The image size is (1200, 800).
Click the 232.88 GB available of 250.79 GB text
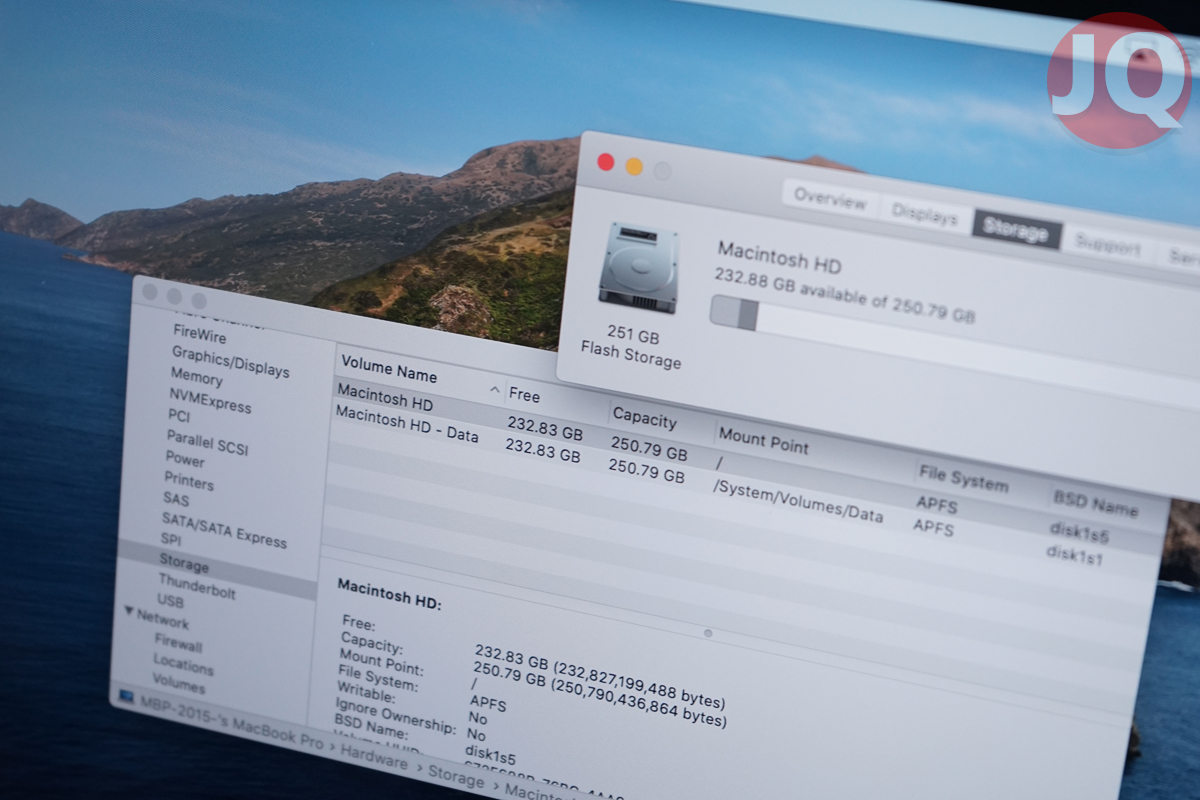tap(845, 296)
